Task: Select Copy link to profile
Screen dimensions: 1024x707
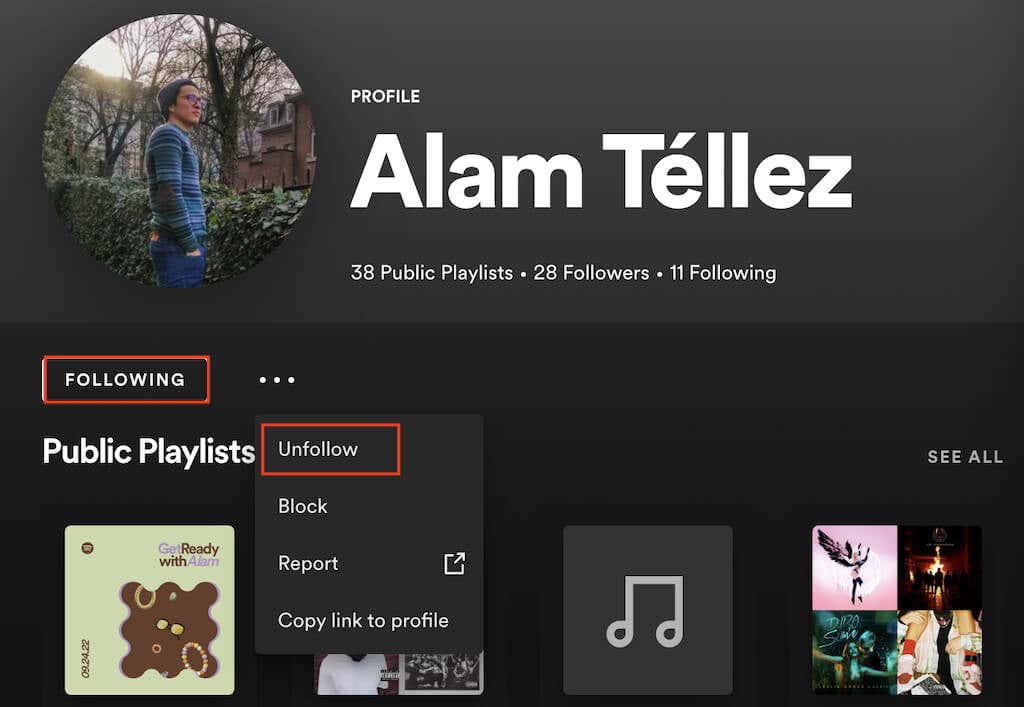Action: click(x=362, y=620)
